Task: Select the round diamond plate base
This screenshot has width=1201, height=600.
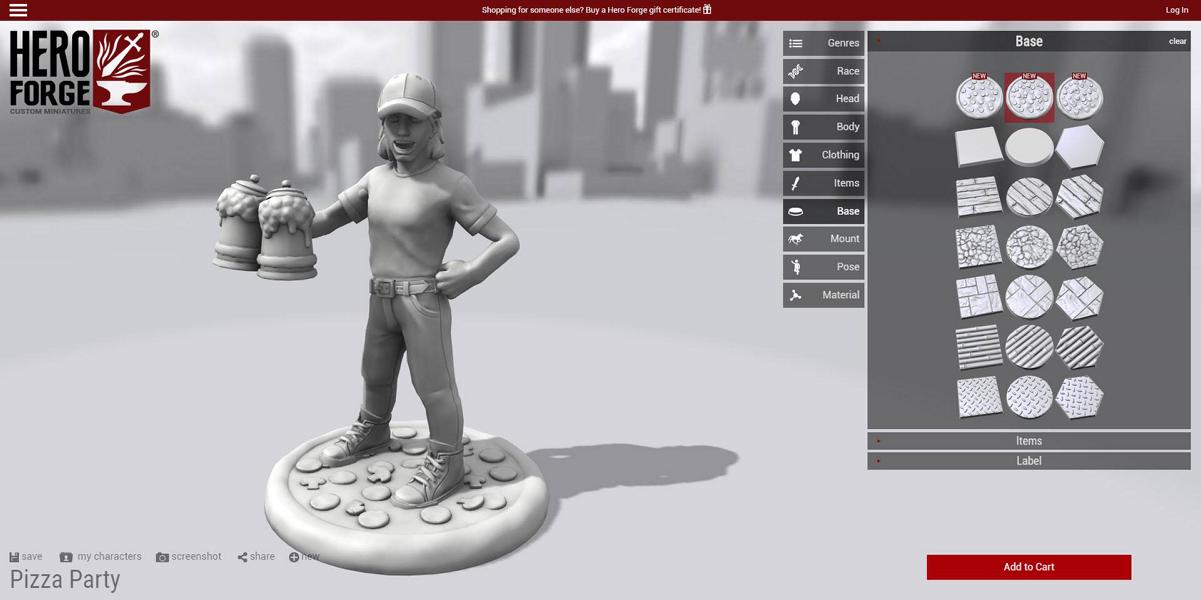Action: (1029, 397)
